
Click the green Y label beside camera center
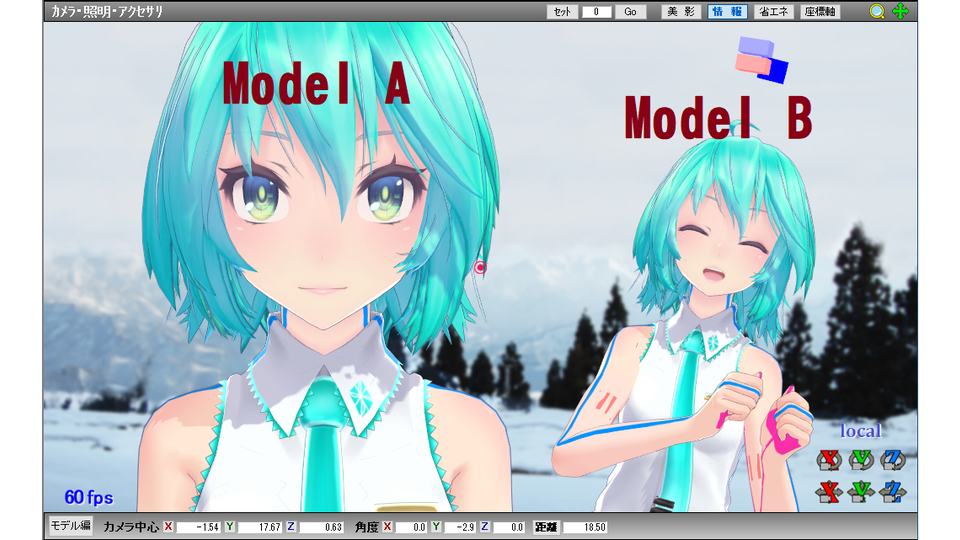pyautogui.click(x=230, y=527)
